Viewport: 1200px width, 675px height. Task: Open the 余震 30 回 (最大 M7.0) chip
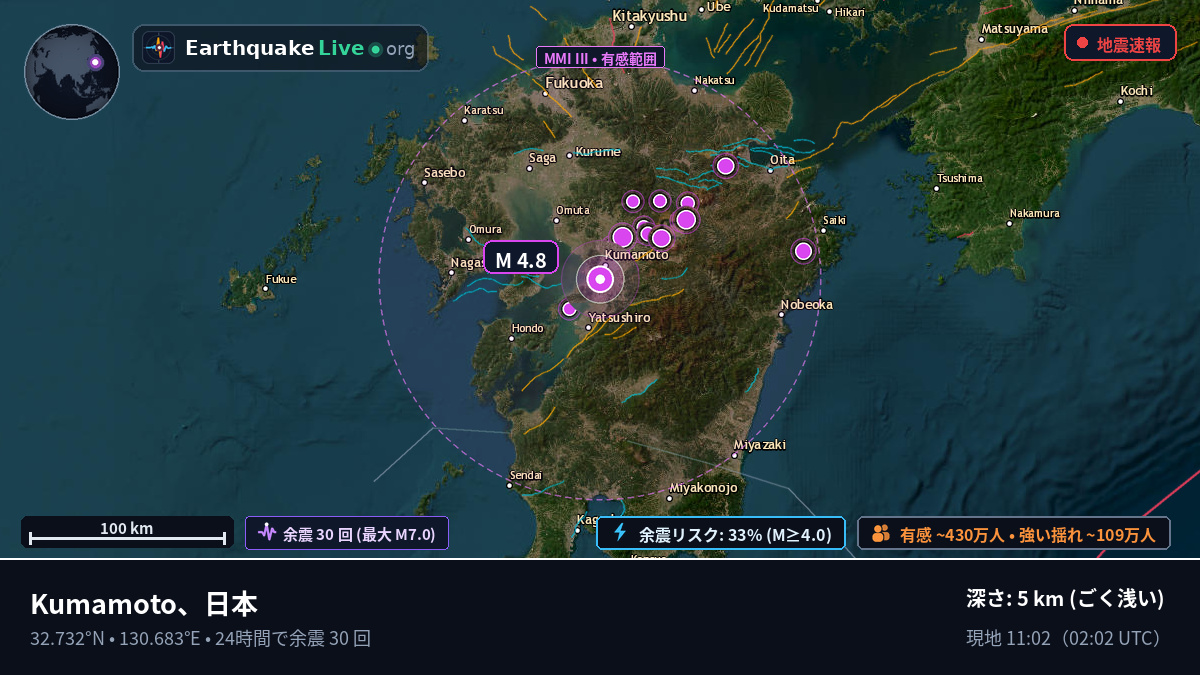pyautogui.click(x=347, y=533)
